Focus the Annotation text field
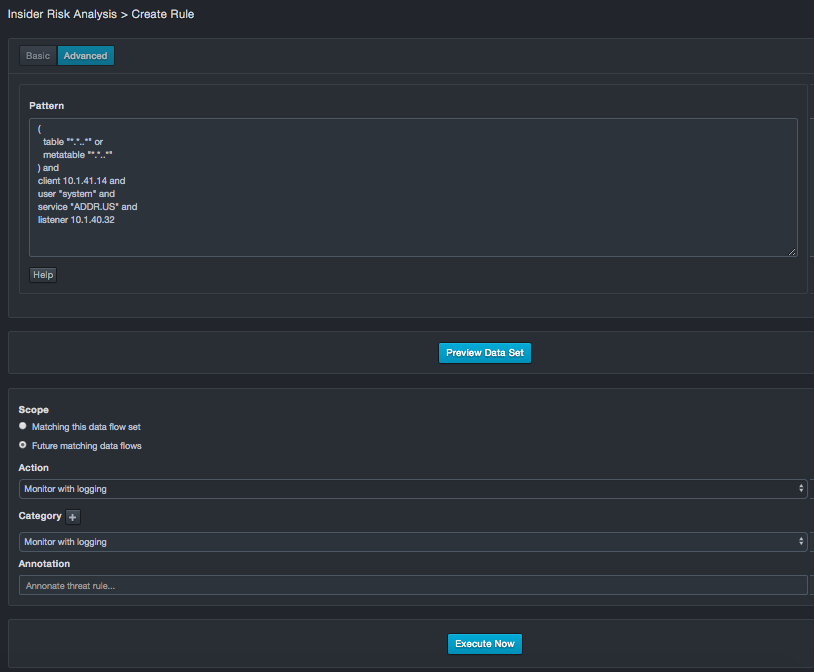Screen dimensions: 815x672 click(x=413, y=586)
